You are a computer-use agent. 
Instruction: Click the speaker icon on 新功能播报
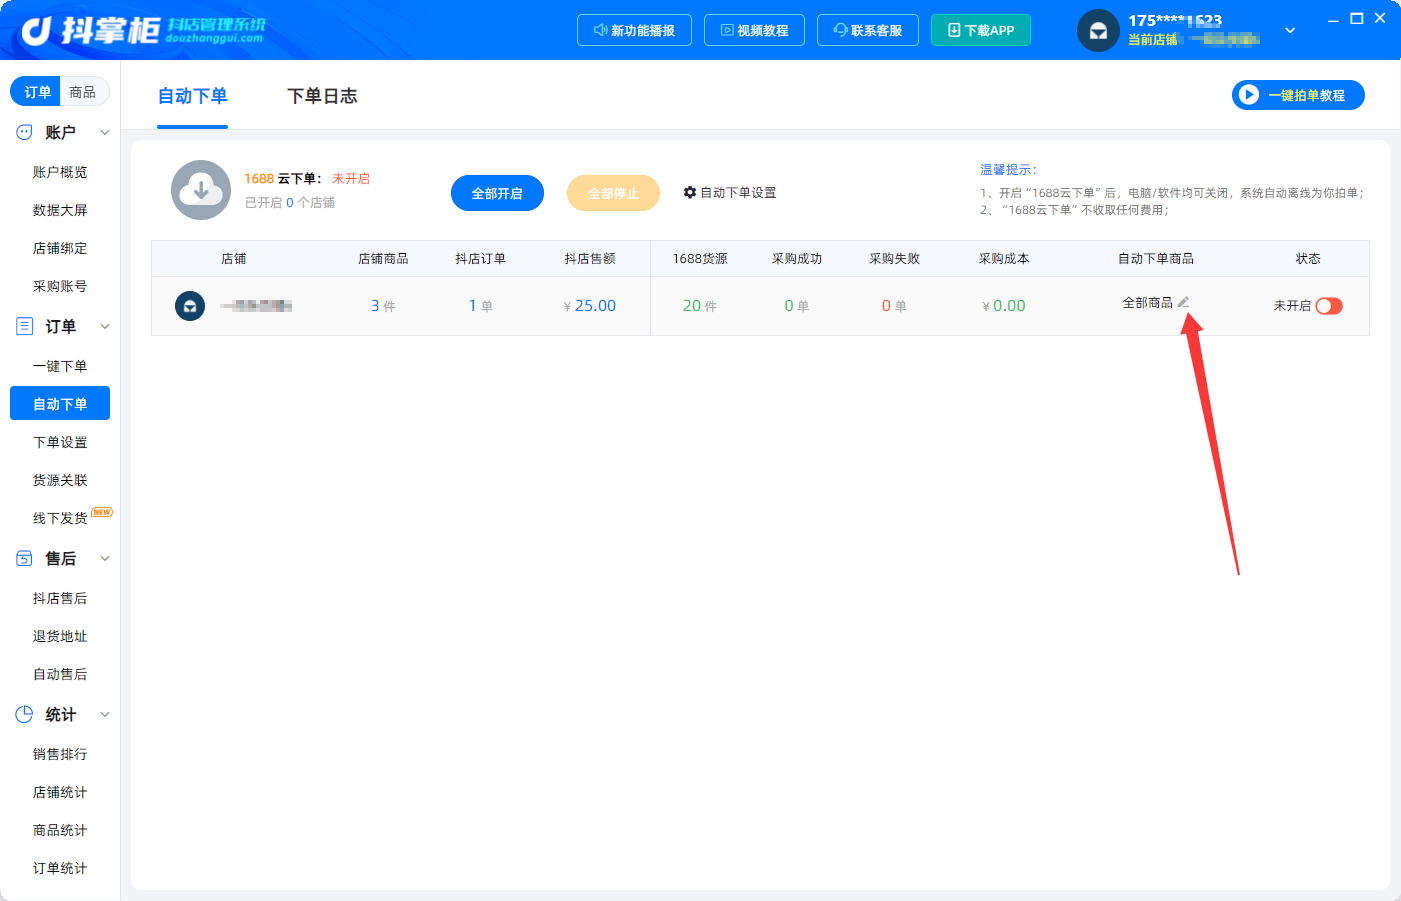(x=600, y=30)
